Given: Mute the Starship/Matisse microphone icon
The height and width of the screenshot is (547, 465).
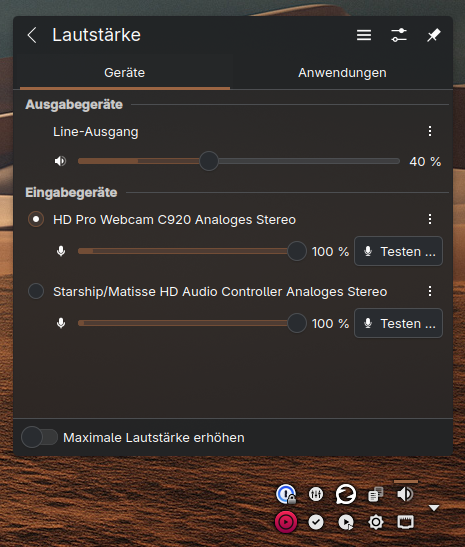Looking at the screenshot, I should [x=61, y=323].
